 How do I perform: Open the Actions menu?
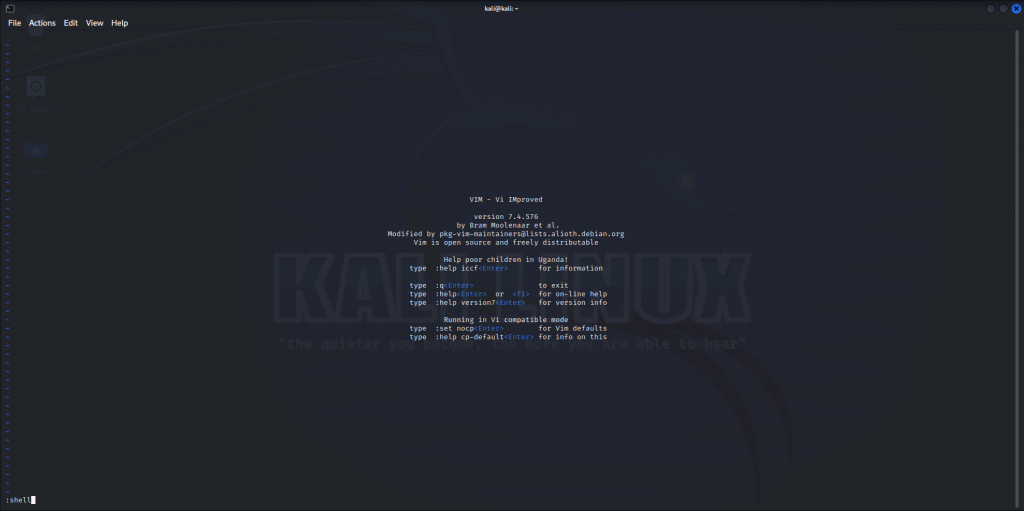click(x=42, y=23)
